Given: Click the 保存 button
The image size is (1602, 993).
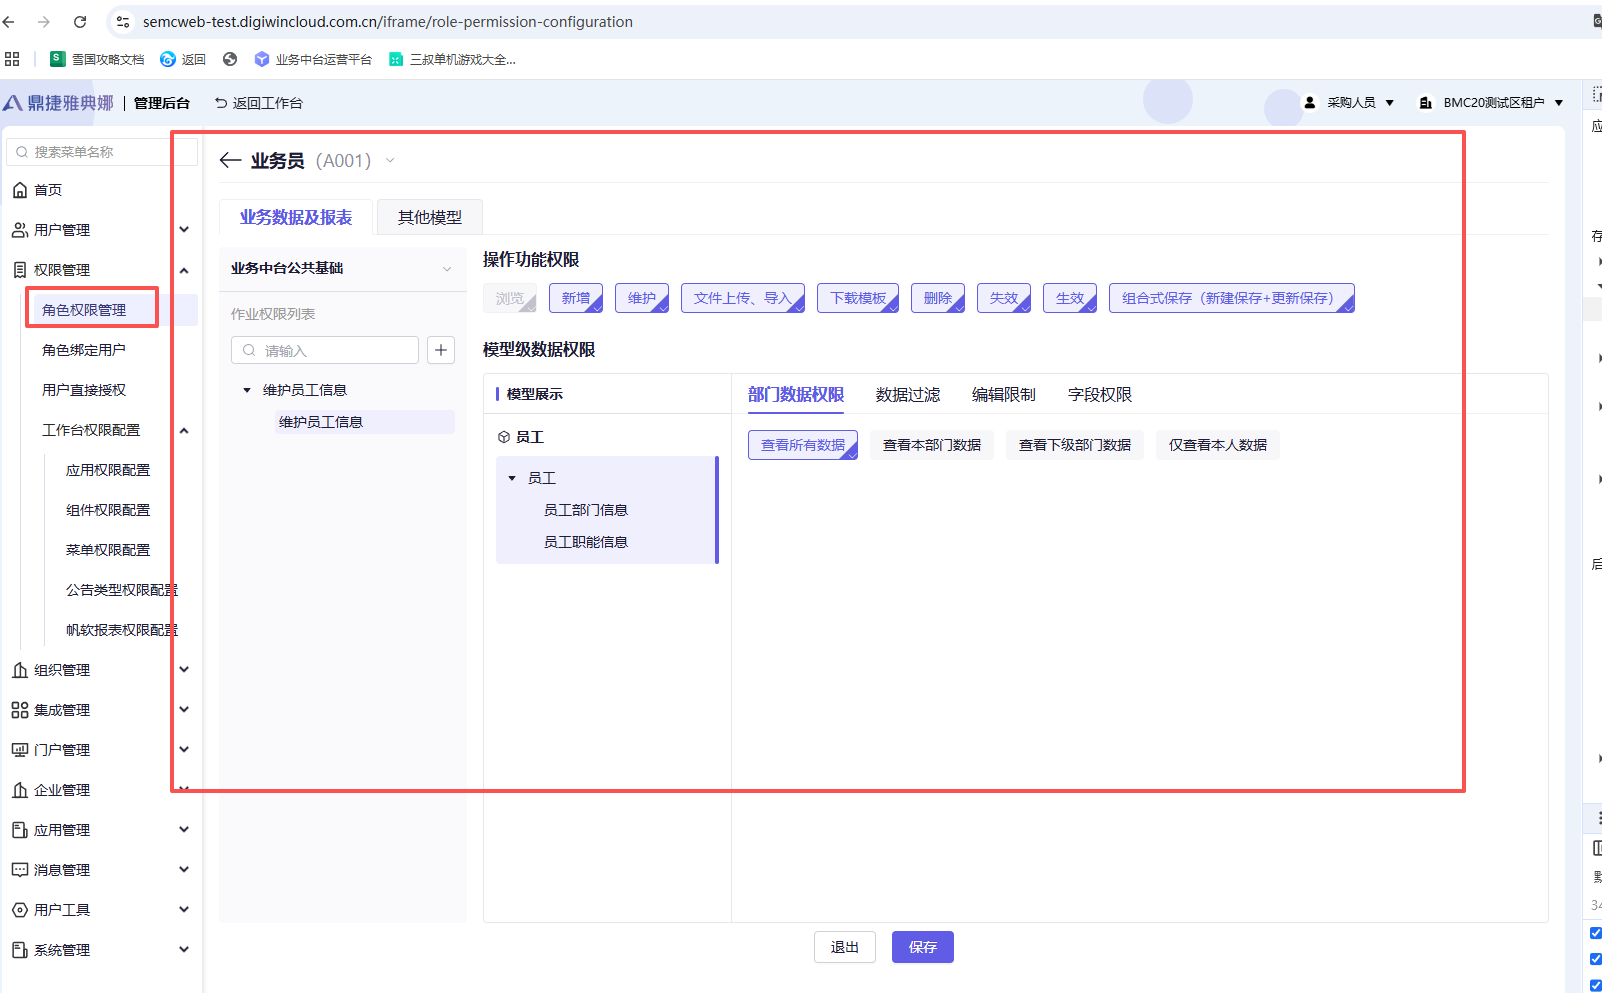Looking at the screenshot, I should pyautogui.click(x=922, y=947).
